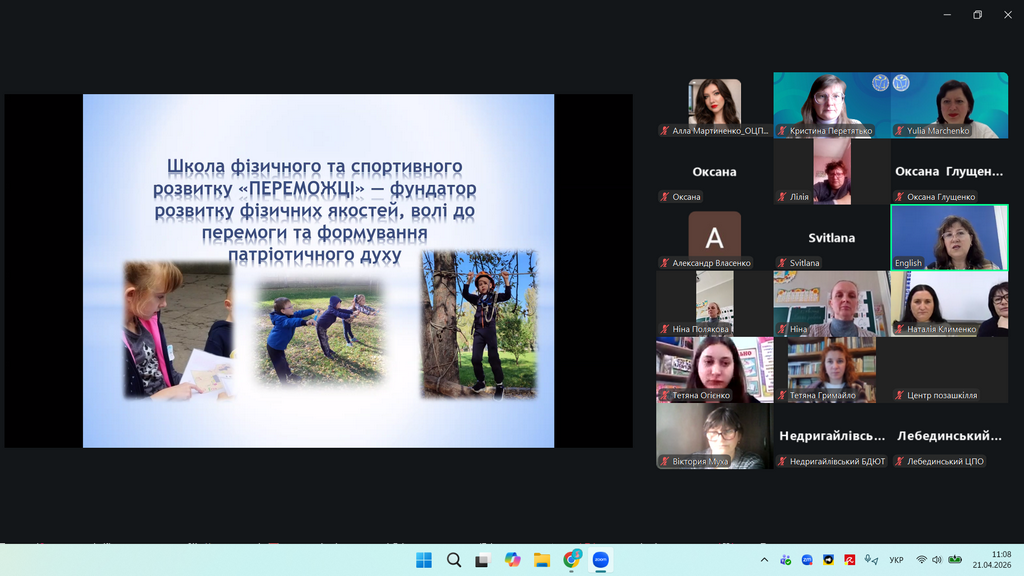Click the shared slide titled «ПЕРЕМОЖЦІ»

pos(318,270)
